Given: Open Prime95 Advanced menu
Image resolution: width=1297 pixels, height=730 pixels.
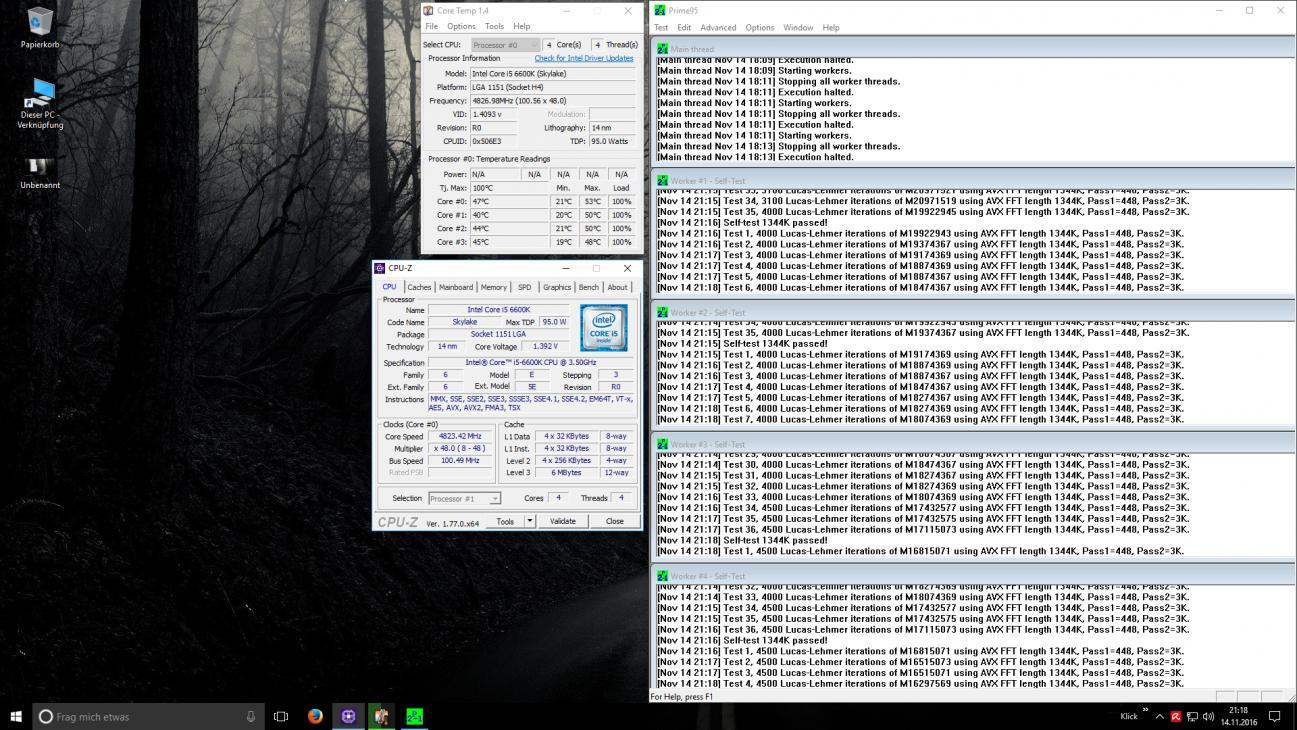Looking at the screenshot, I should click(x=718, y=27).
